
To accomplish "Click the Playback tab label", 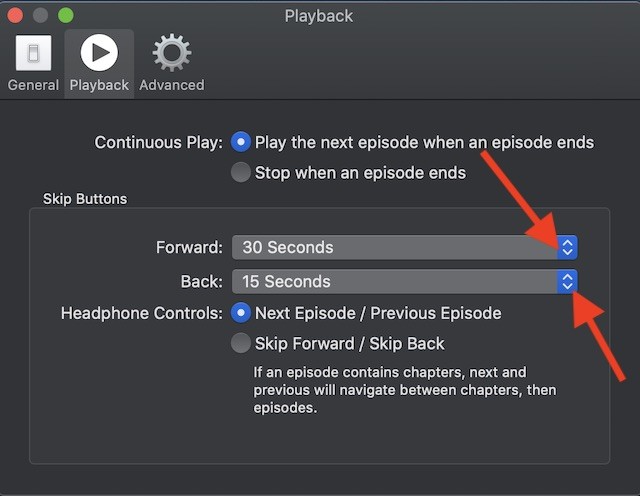I will coord(99,85).
